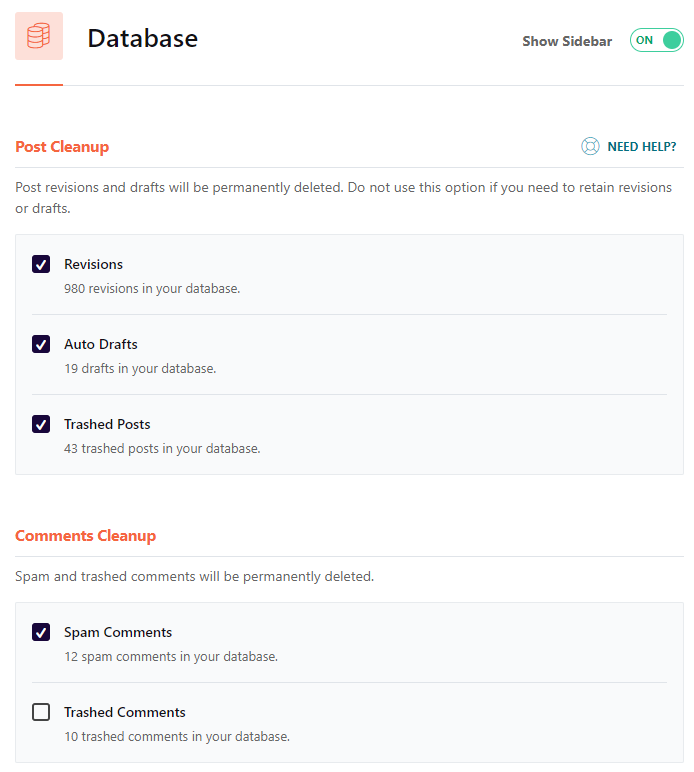
Task: Disable the Spam Comments checkbox
Action: tap(41, 632)
